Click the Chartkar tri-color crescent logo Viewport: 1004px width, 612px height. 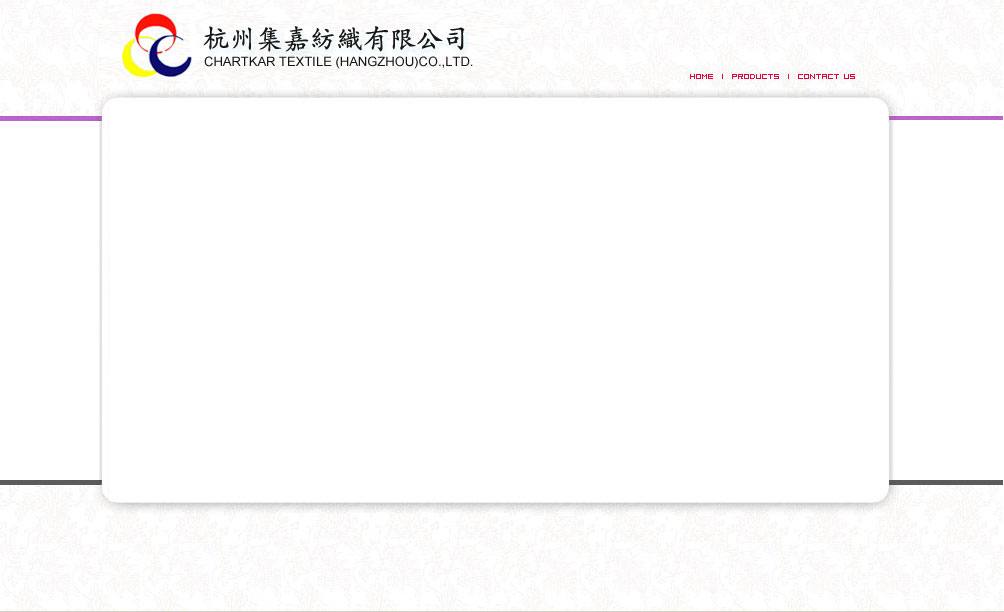click(x=156, y=46)
